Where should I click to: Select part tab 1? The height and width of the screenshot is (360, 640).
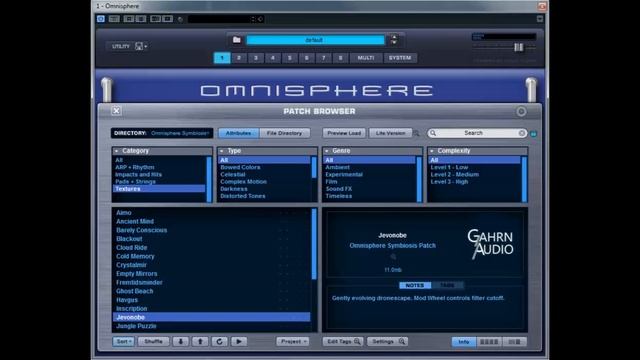click(x=222, y=58)
